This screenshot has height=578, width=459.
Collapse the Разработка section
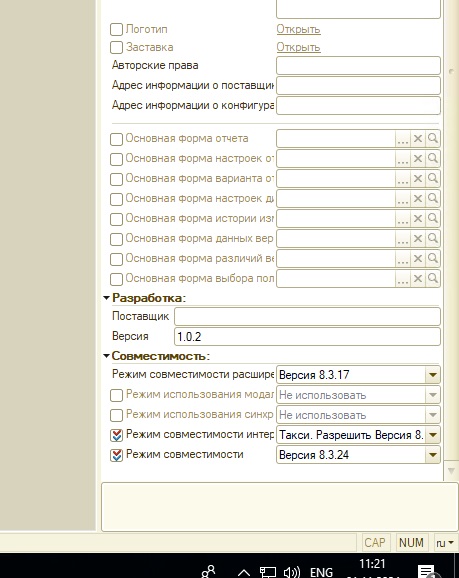point(107,298)
